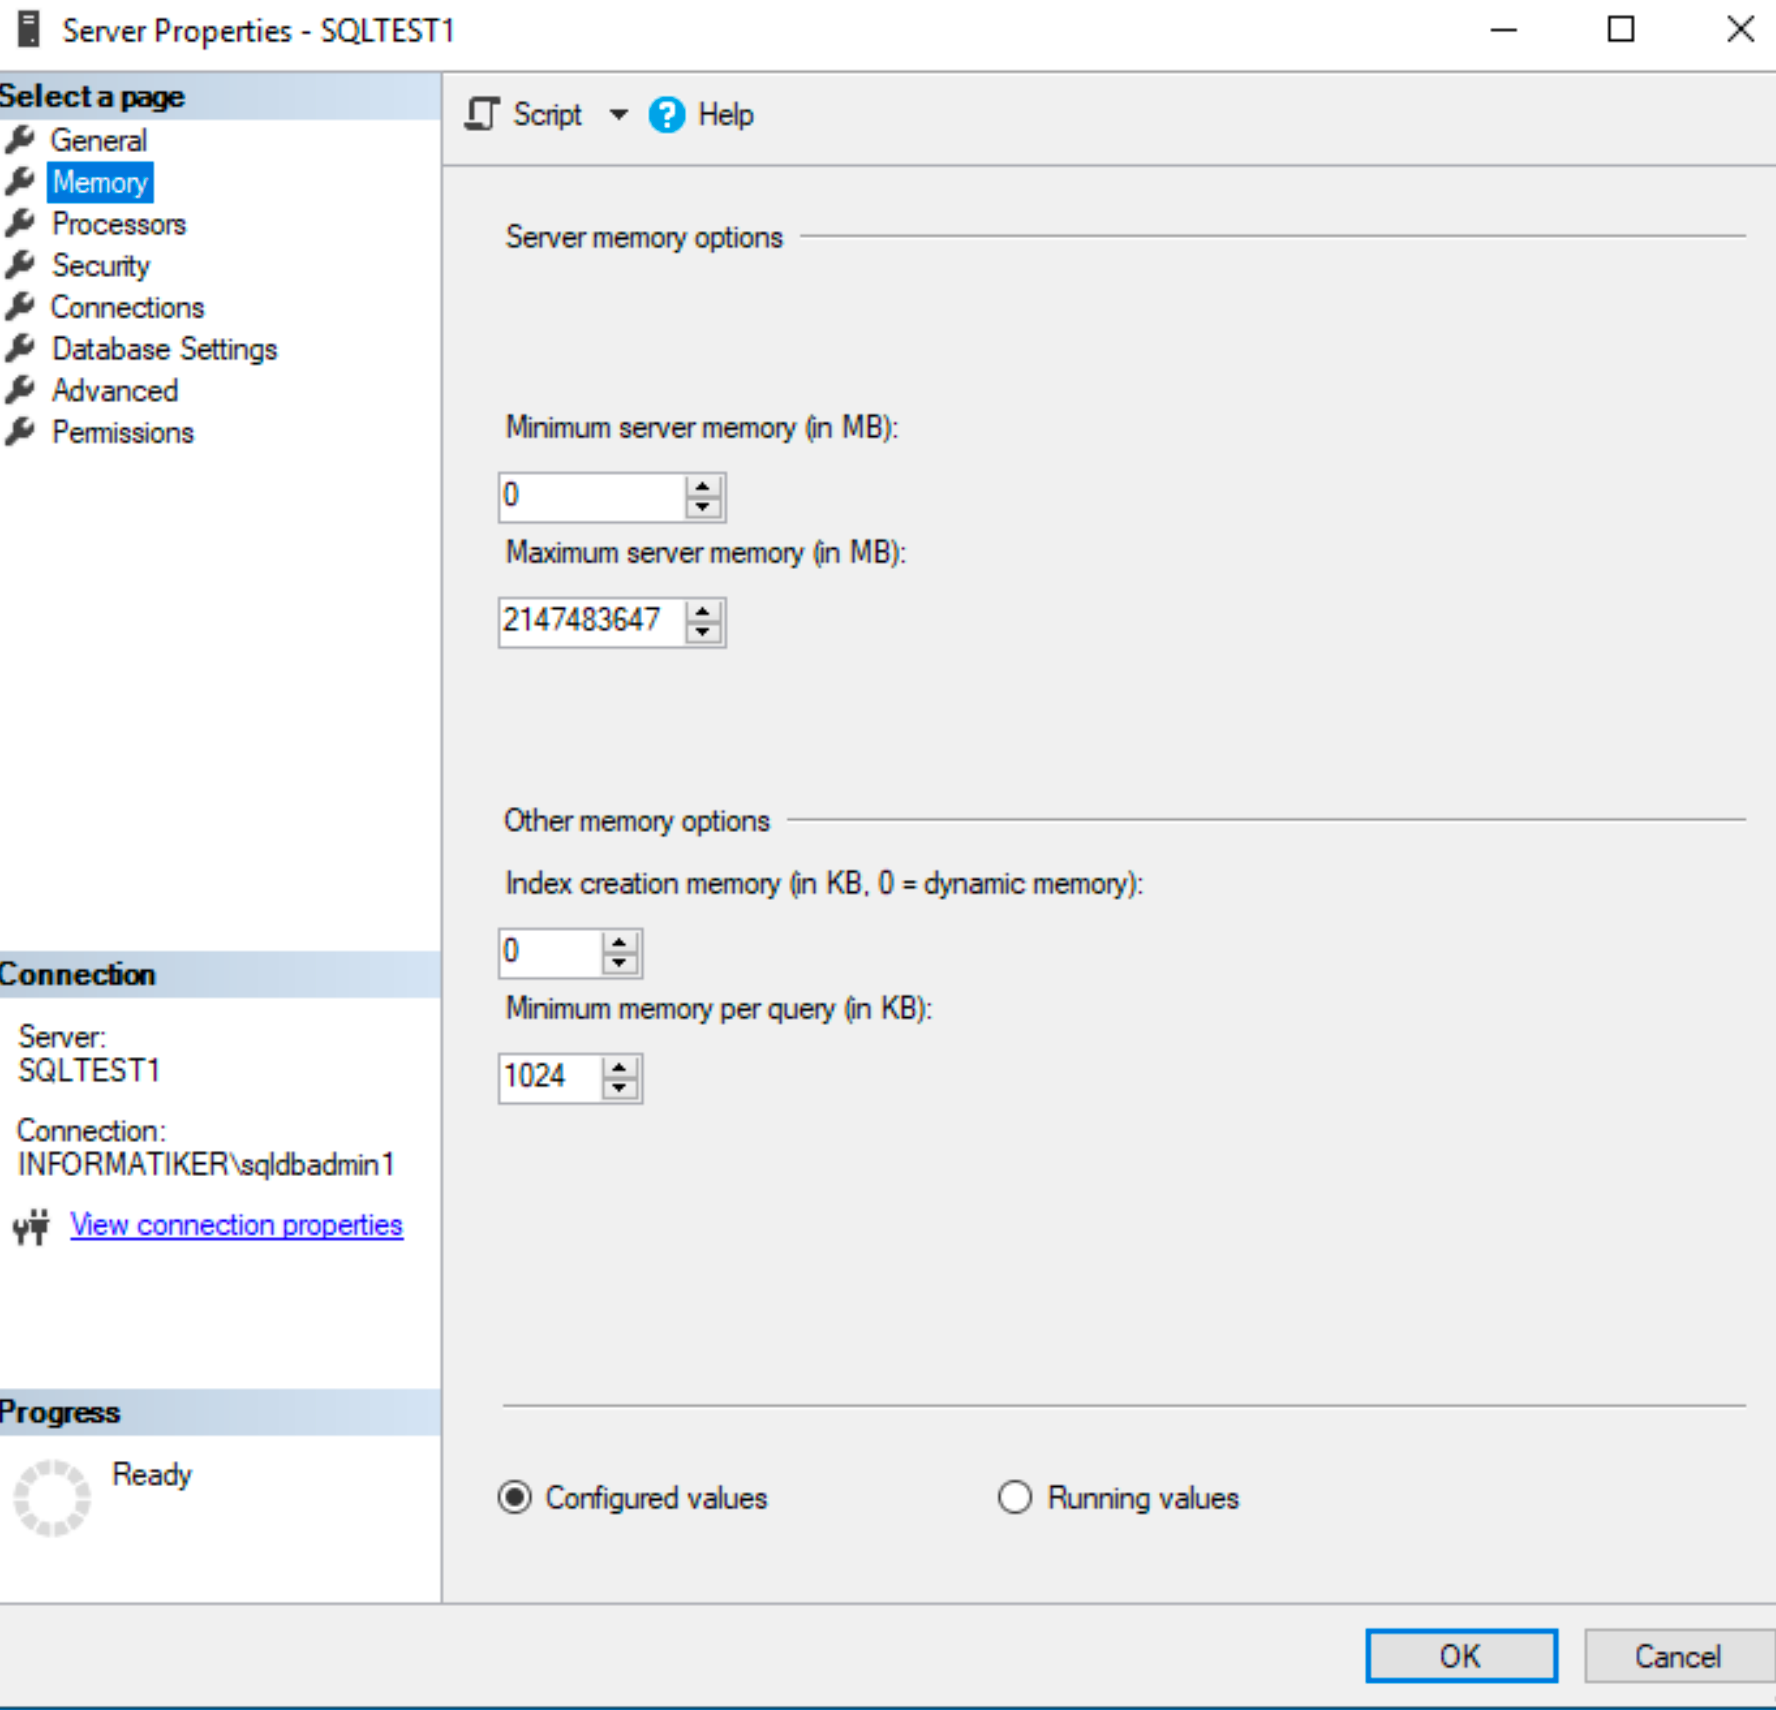
Task: Click the server icon in the title bar
Action: point(29,29)
